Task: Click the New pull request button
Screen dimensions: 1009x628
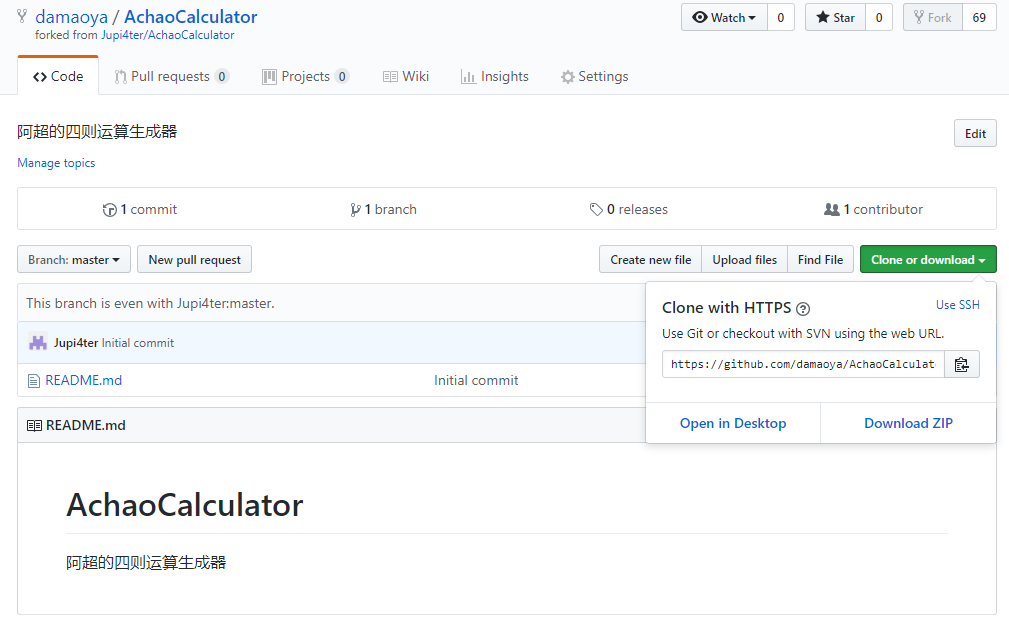Action: click(x=194, y=259)
